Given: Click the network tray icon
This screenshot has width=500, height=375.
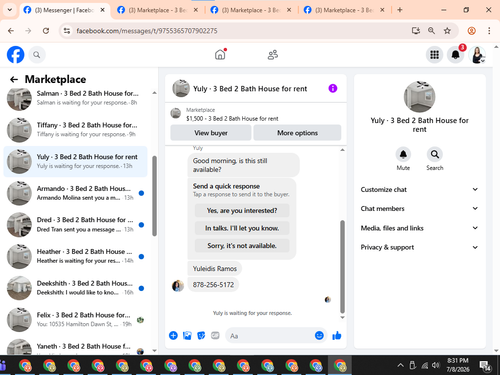Looking at the screenshot, I should 424,366.
